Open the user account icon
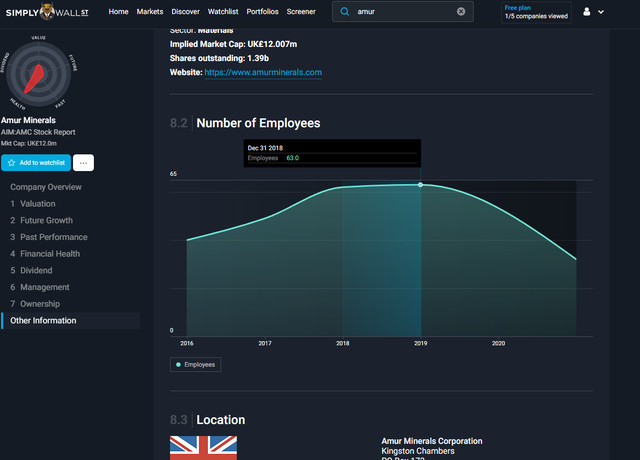 coord(587,11)
